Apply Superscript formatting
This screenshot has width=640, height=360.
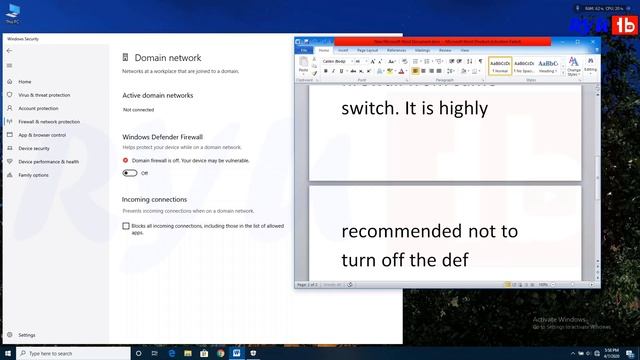tap(369, 71)
